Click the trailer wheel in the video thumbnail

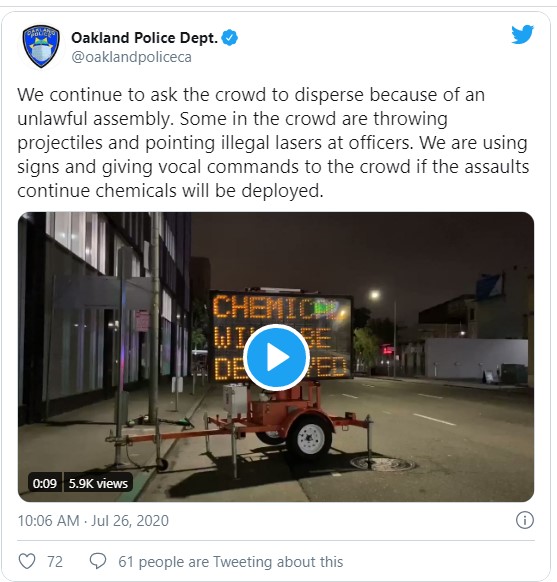coord(309,438)
